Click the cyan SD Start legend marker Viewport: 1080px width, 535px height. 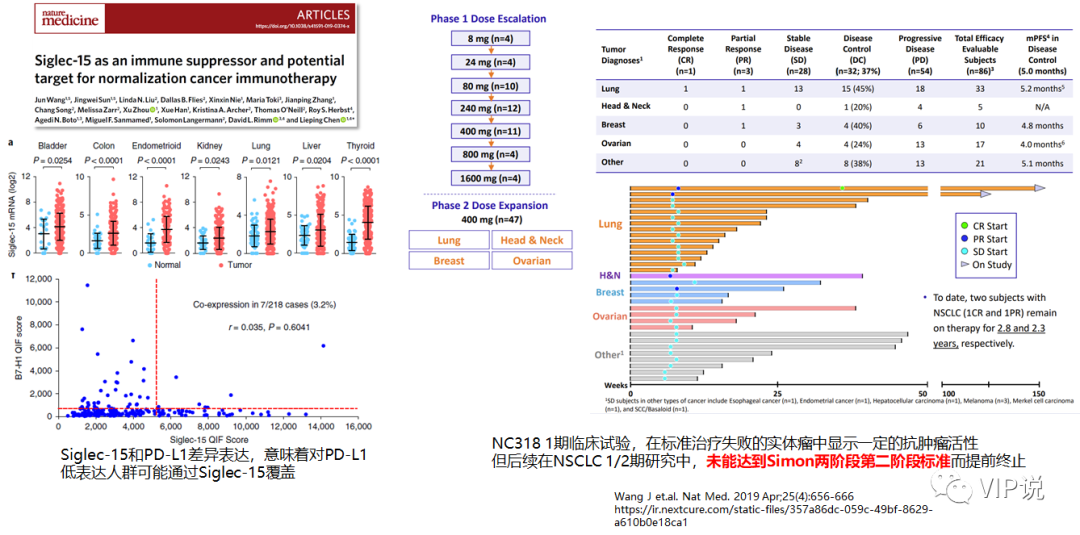click(965, 251)
